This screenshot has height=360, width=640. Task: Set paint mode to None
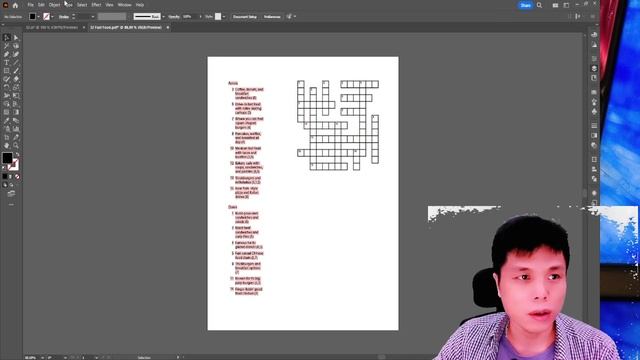17,177
